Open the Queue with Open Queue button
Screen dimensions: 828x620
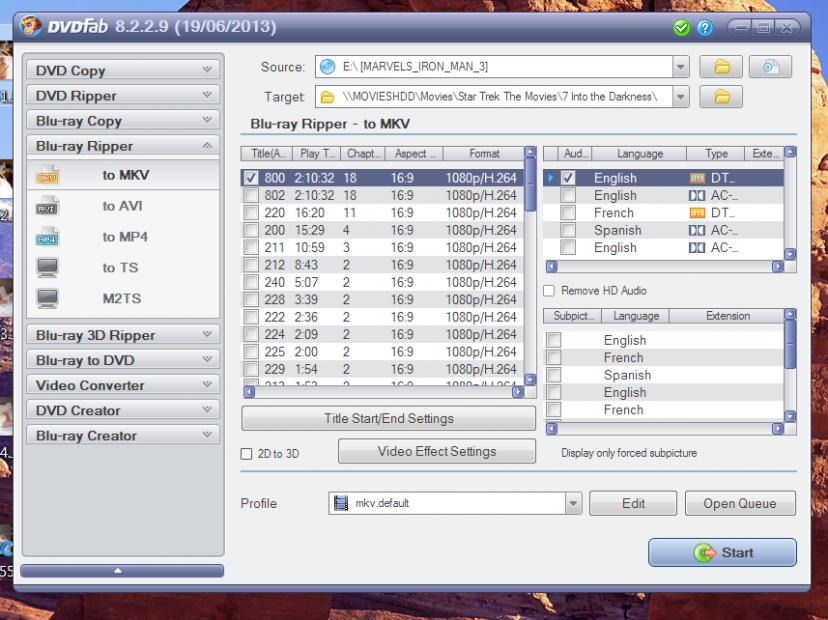[x=740, y=503]
